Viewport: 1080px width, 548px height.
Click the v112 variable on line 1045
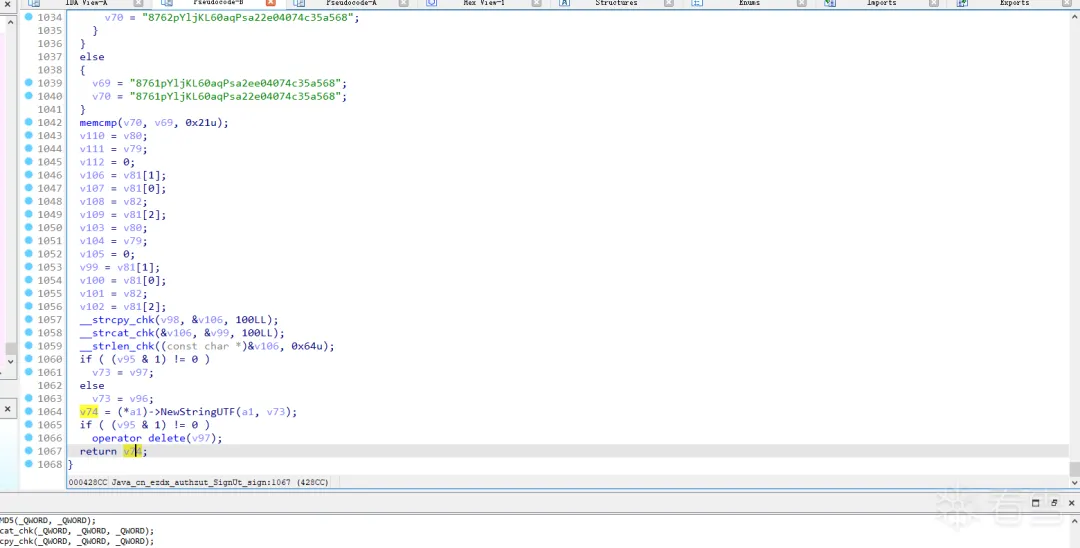click(92, 162)
